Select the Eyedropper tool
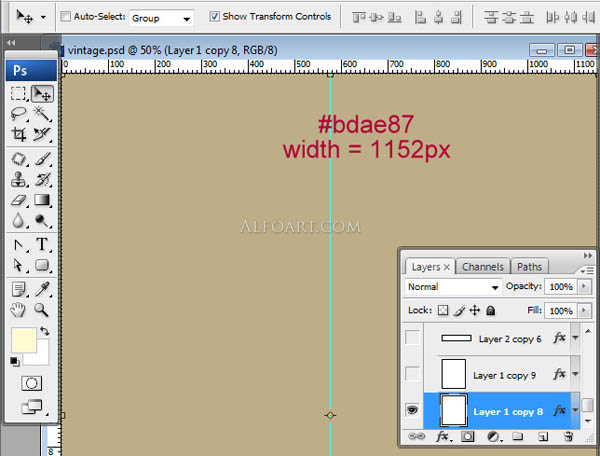This screenshot has height=456, width=600. 42,290
